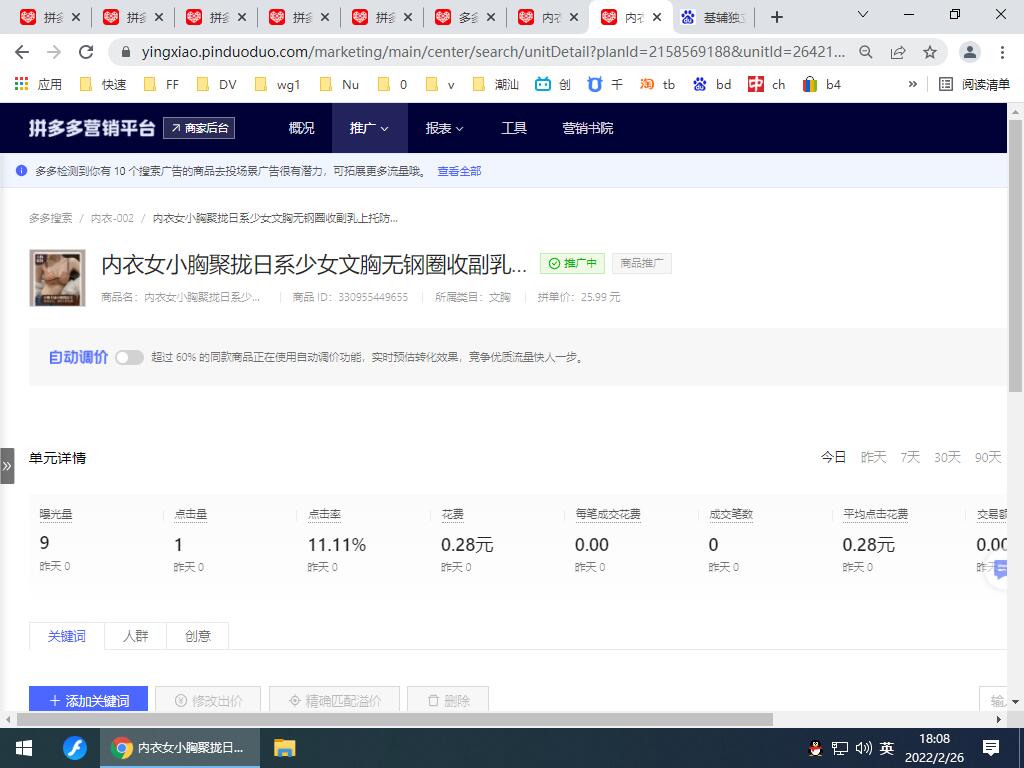
Task: Open the 应用 apps shortcut
Action: (x=39, y=84)
